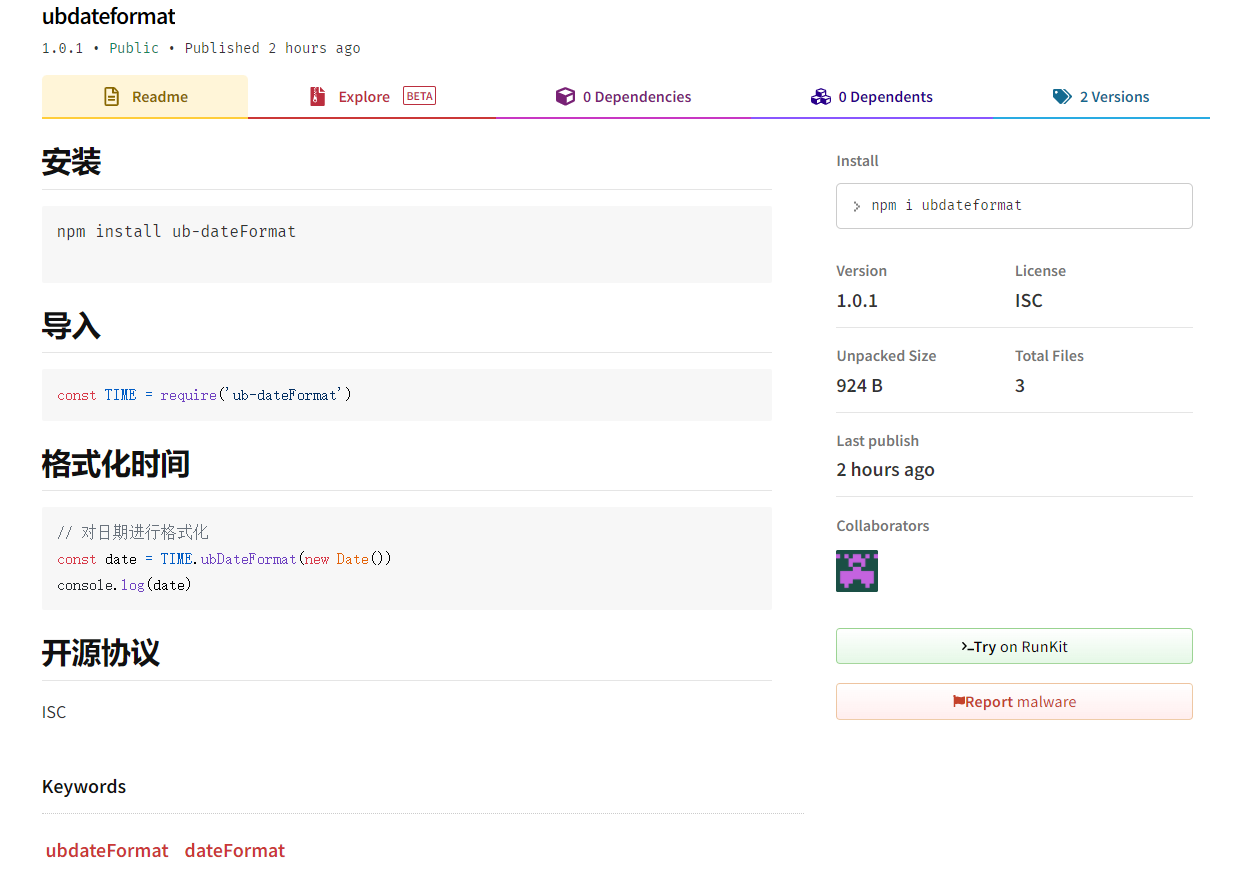View the 0 Dependents tab

(872, 97)
